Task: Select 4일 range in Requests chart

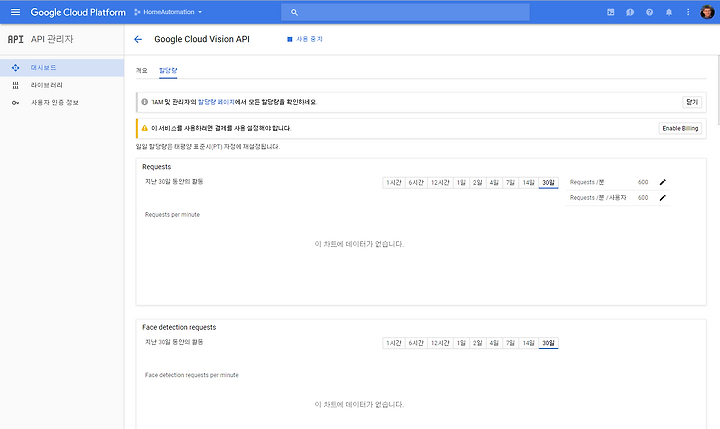Action: [494, 183]
